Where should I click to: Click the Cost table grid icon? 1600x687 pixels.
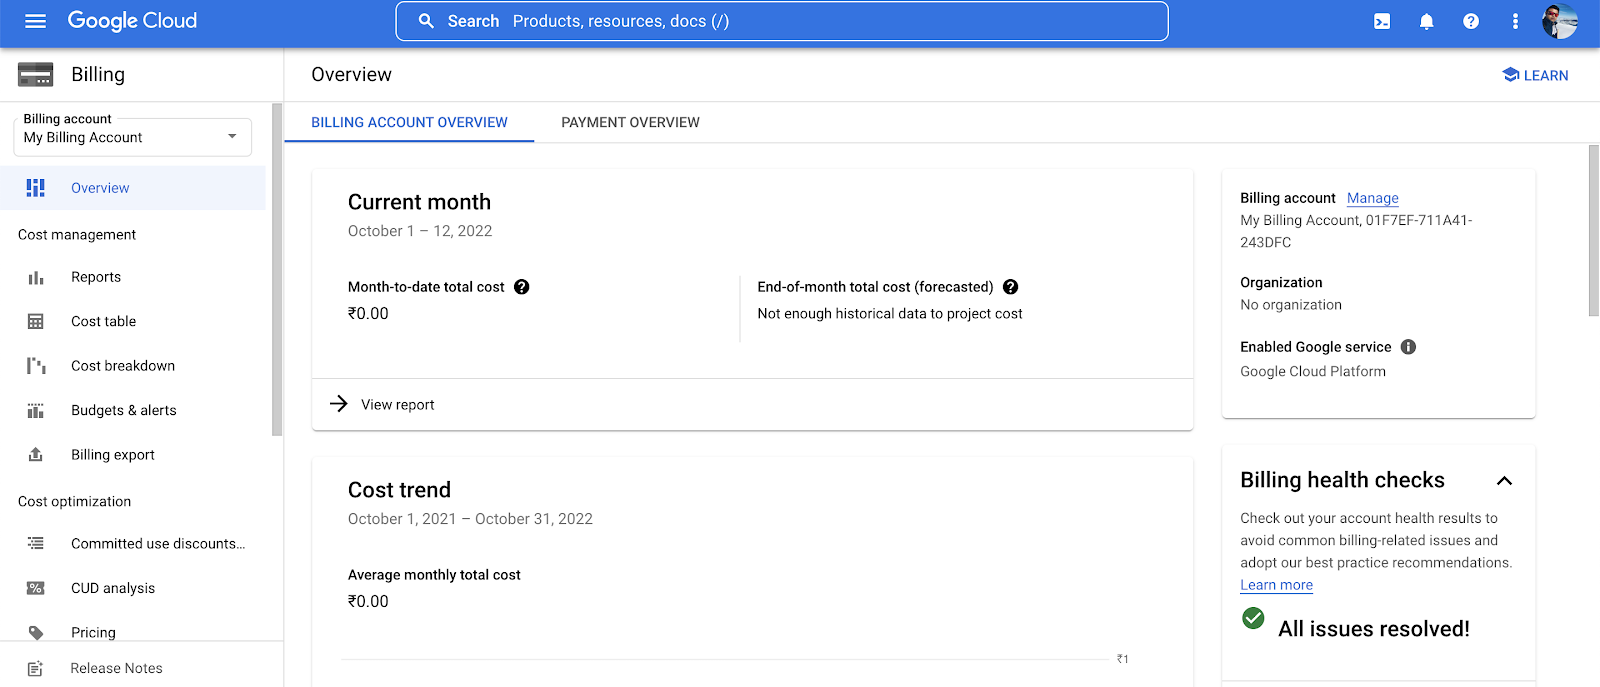click(x=36, y=321)
